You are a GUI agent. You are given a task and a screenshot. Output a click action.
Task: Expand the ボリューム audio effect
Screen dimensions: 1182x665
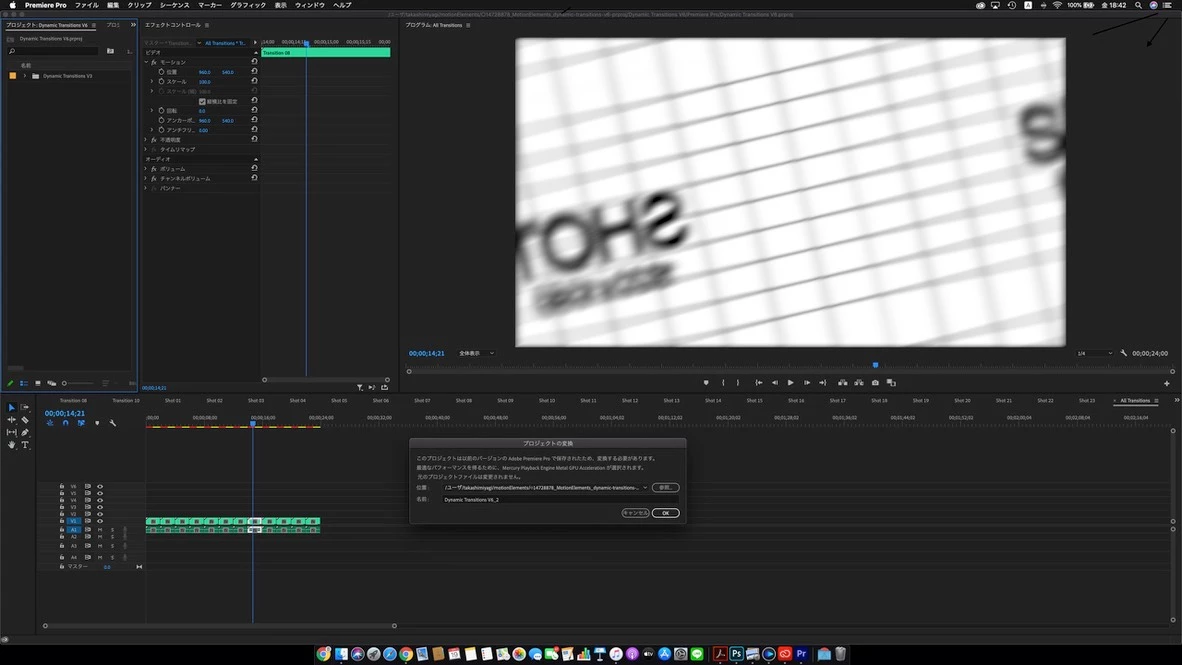tap(146, 169)
